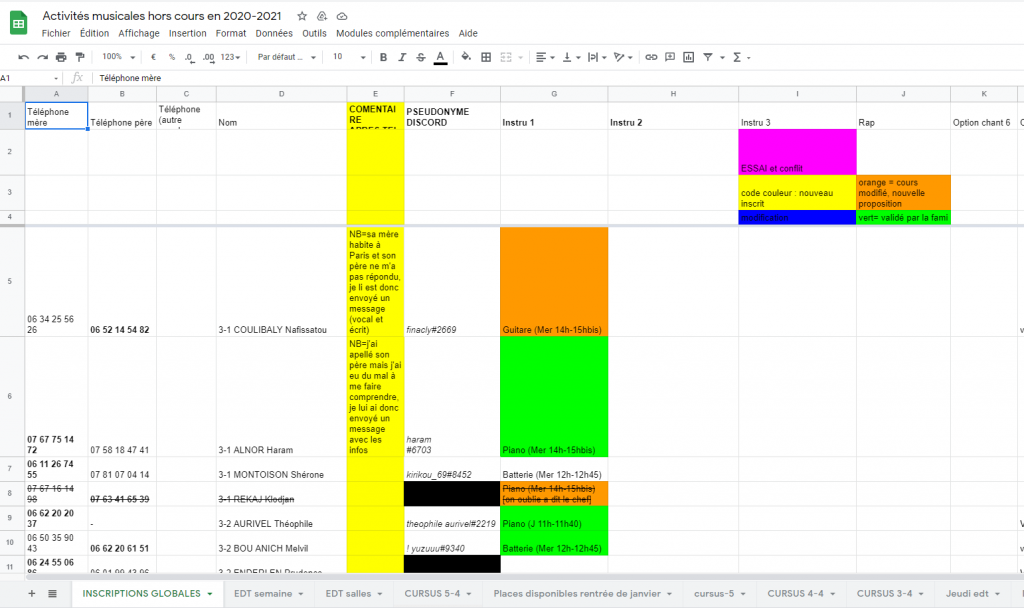
Task: Open the Données menu
Action: (273, 33)
